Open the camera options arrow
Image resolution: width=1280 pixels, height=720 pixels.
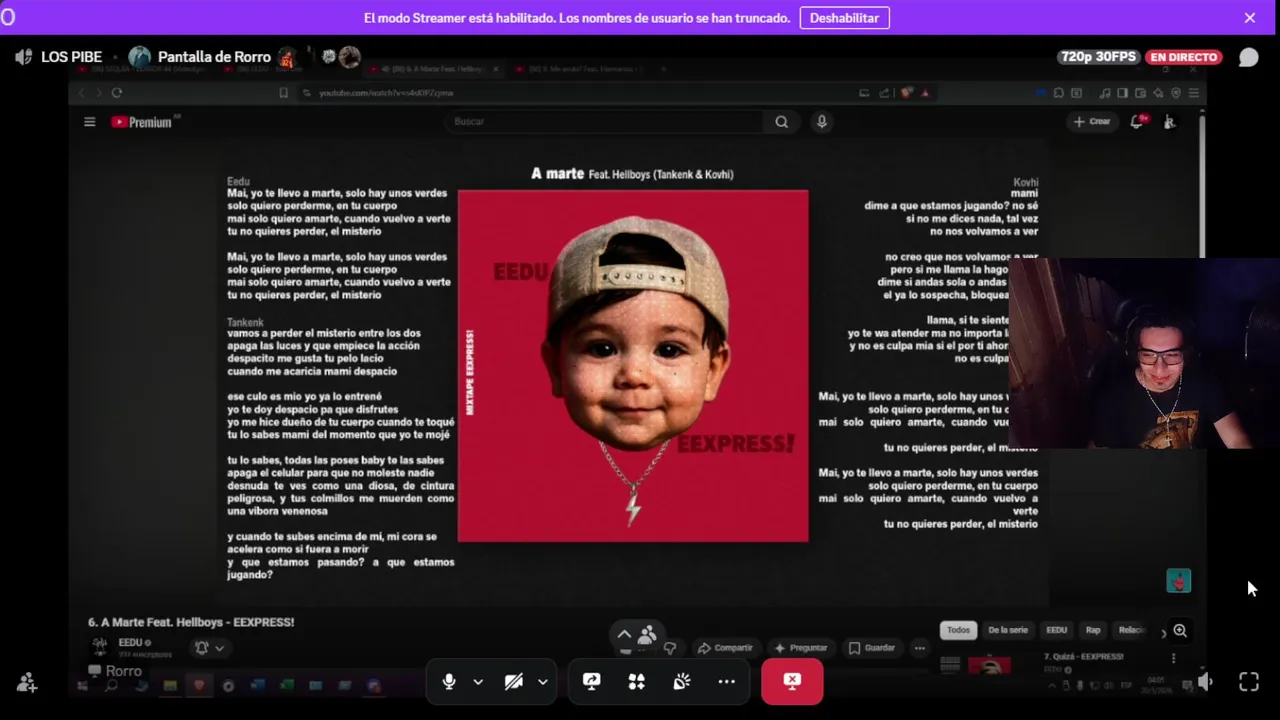coord(542,682)
